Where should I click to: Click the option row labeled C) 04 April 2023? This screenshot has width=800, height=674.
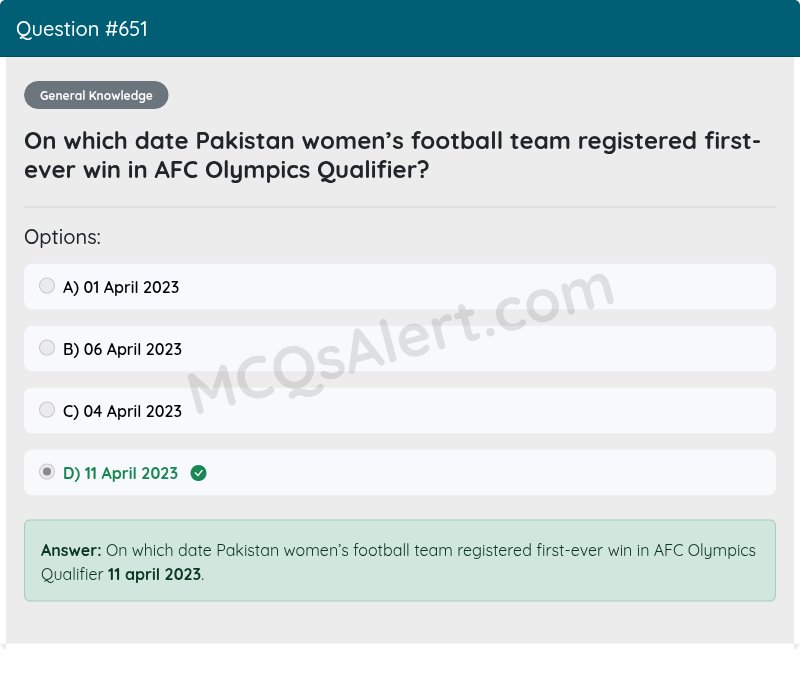(400, 410)
